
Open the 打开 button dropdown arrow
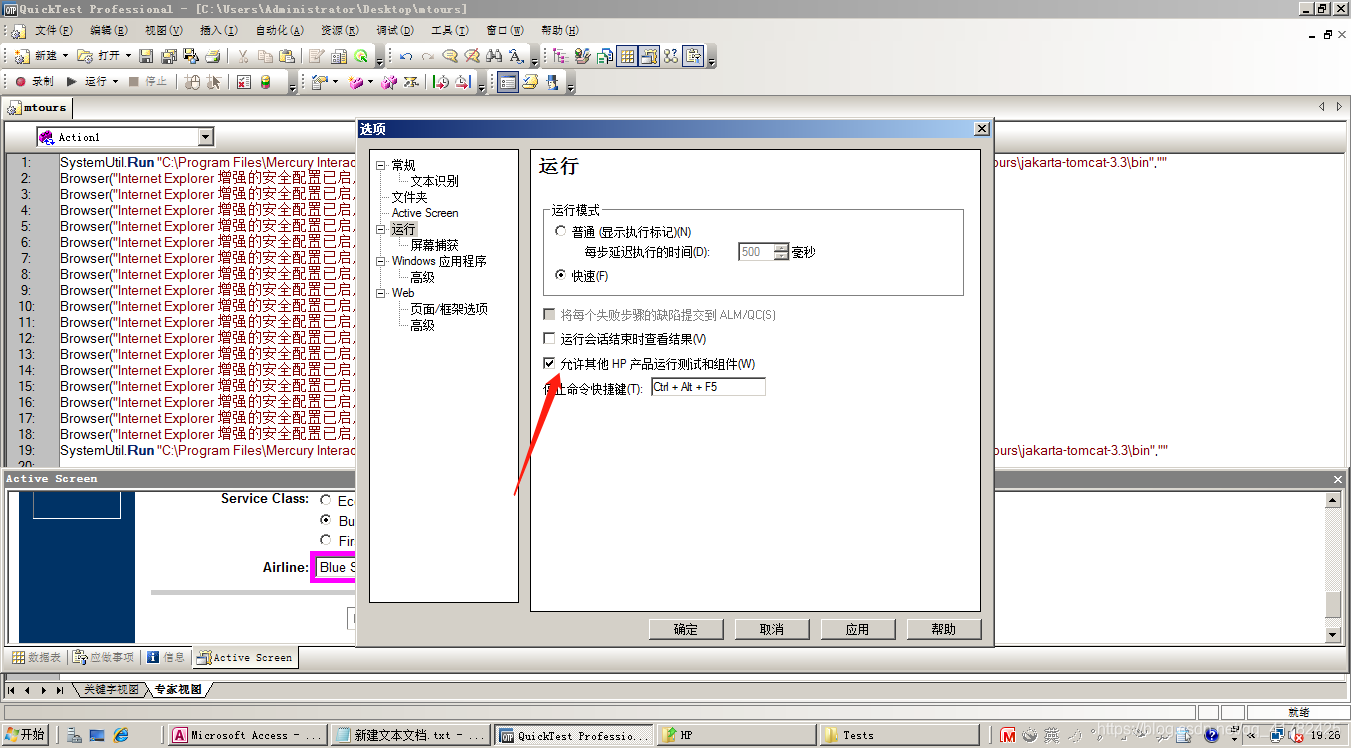coord(128,56)
